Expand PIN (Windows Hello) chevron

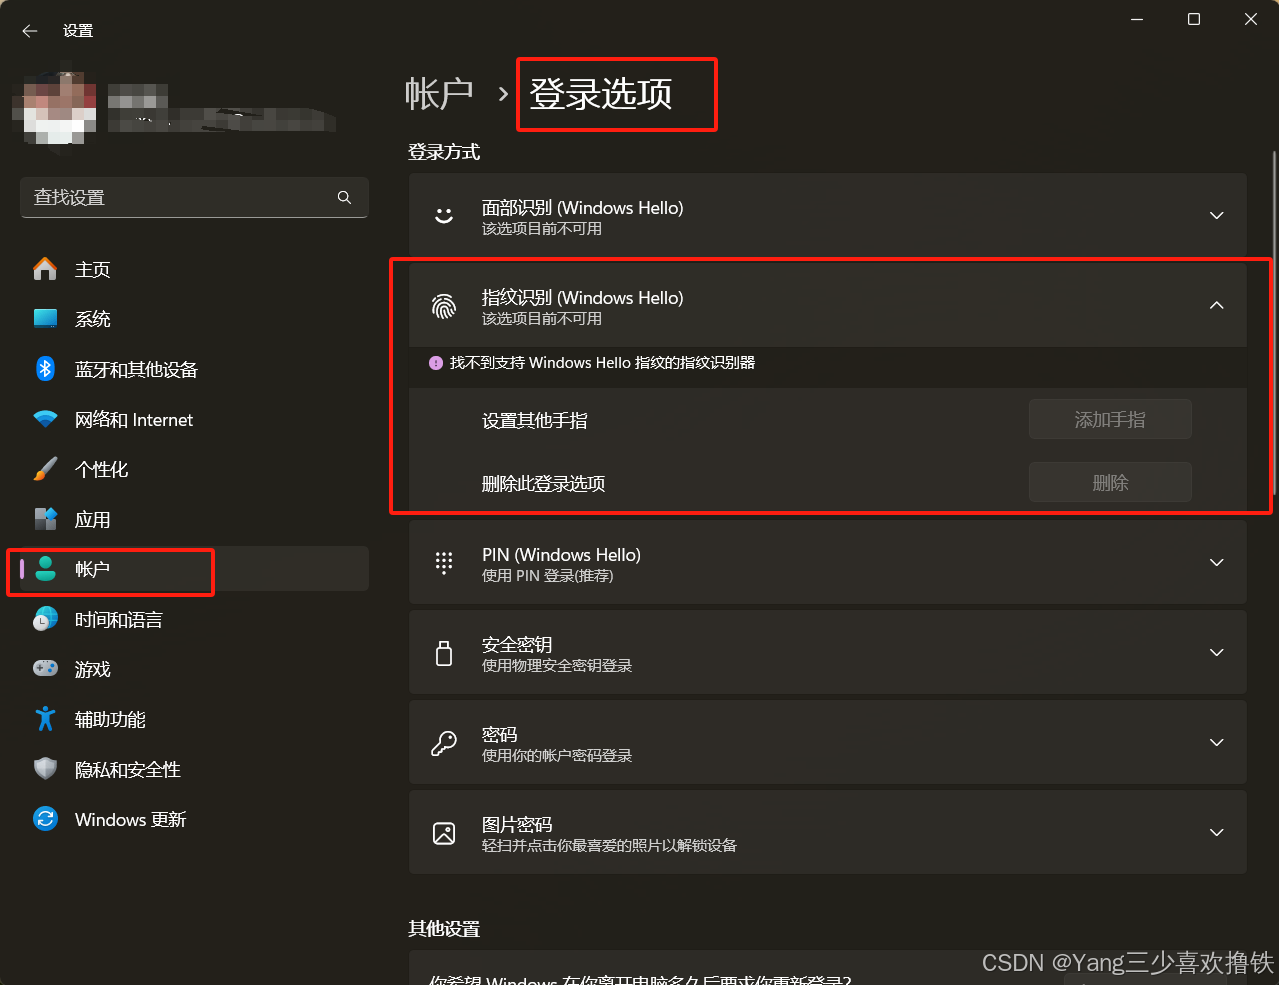[1217, 562]
